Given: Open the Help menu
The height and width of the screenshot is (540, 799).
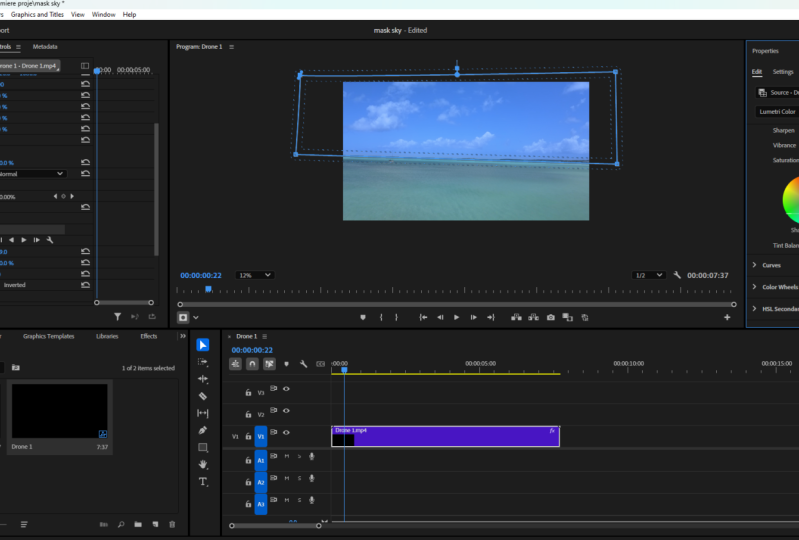Looking at the screenshot, I should (129, 14).
